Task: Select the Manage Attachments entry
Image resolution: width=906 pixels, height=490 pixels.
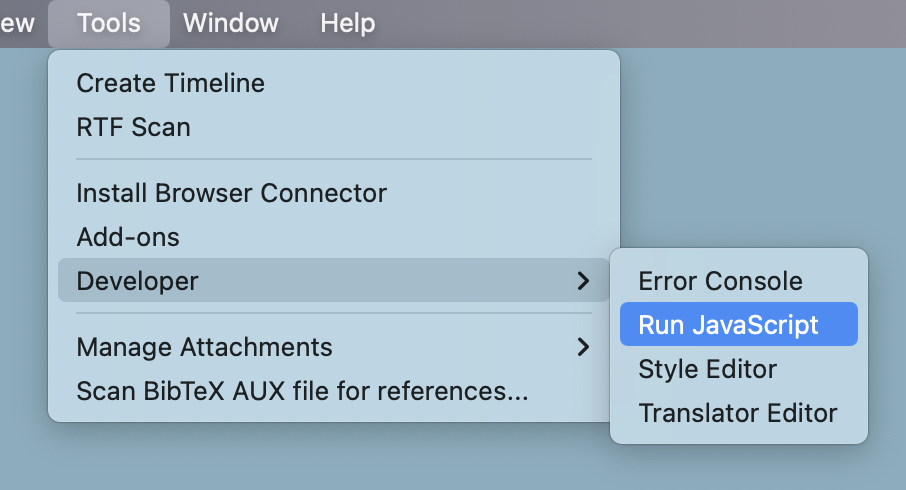Action: [x=204, y=347]
